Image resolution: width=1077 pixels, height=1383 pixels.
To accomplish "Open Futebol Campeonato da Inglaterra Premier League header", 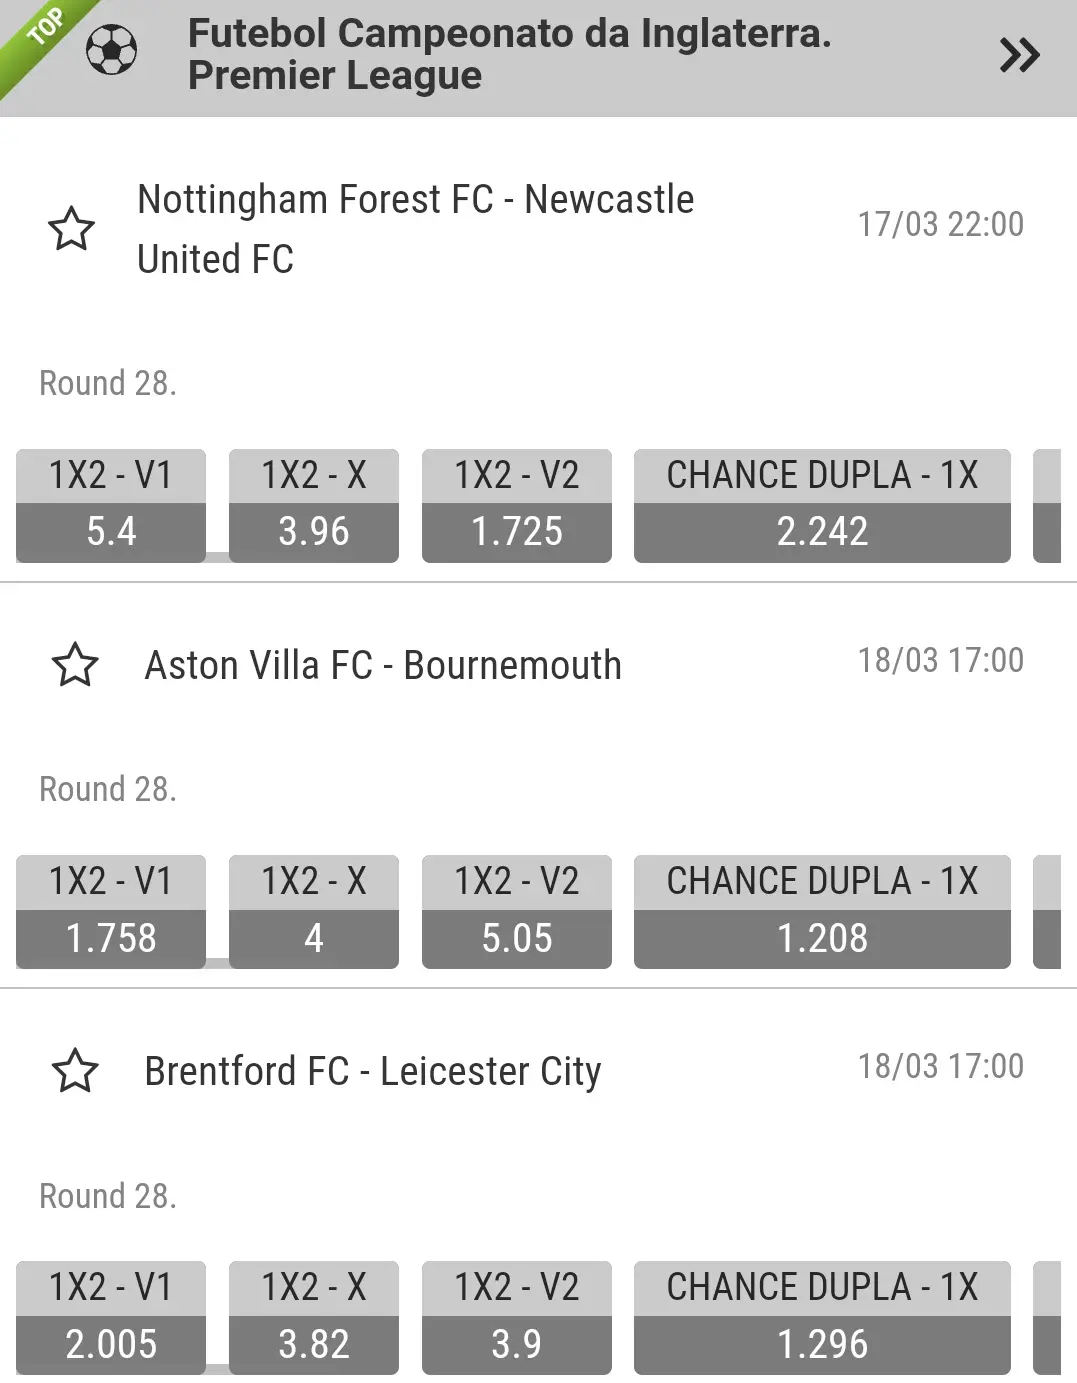I will click(x=510, y=55).
